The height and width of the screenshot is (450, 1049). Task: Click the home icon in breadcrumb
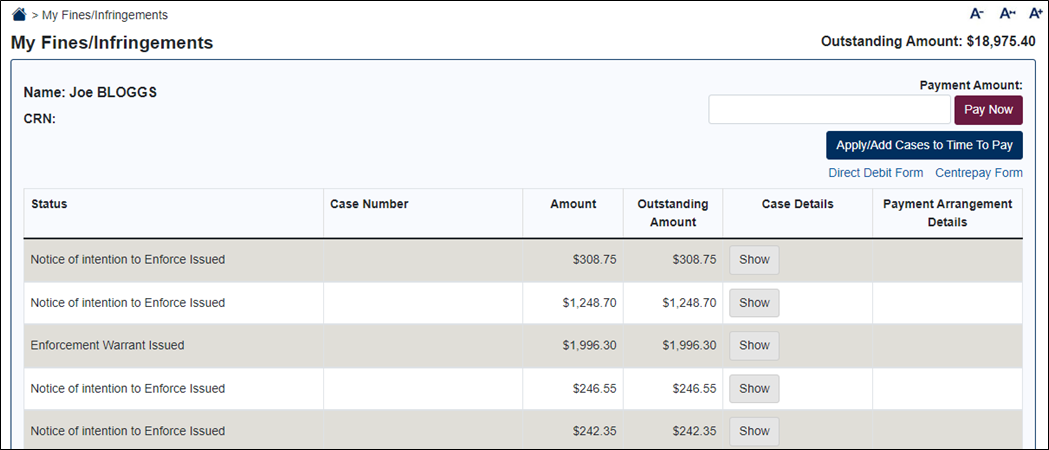19,14
